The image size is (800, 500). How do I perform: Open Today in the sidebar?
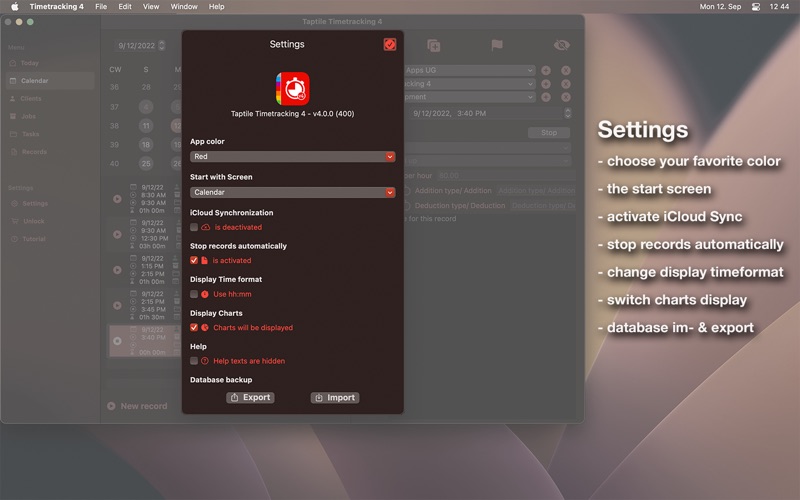click(x=30, y=63)
